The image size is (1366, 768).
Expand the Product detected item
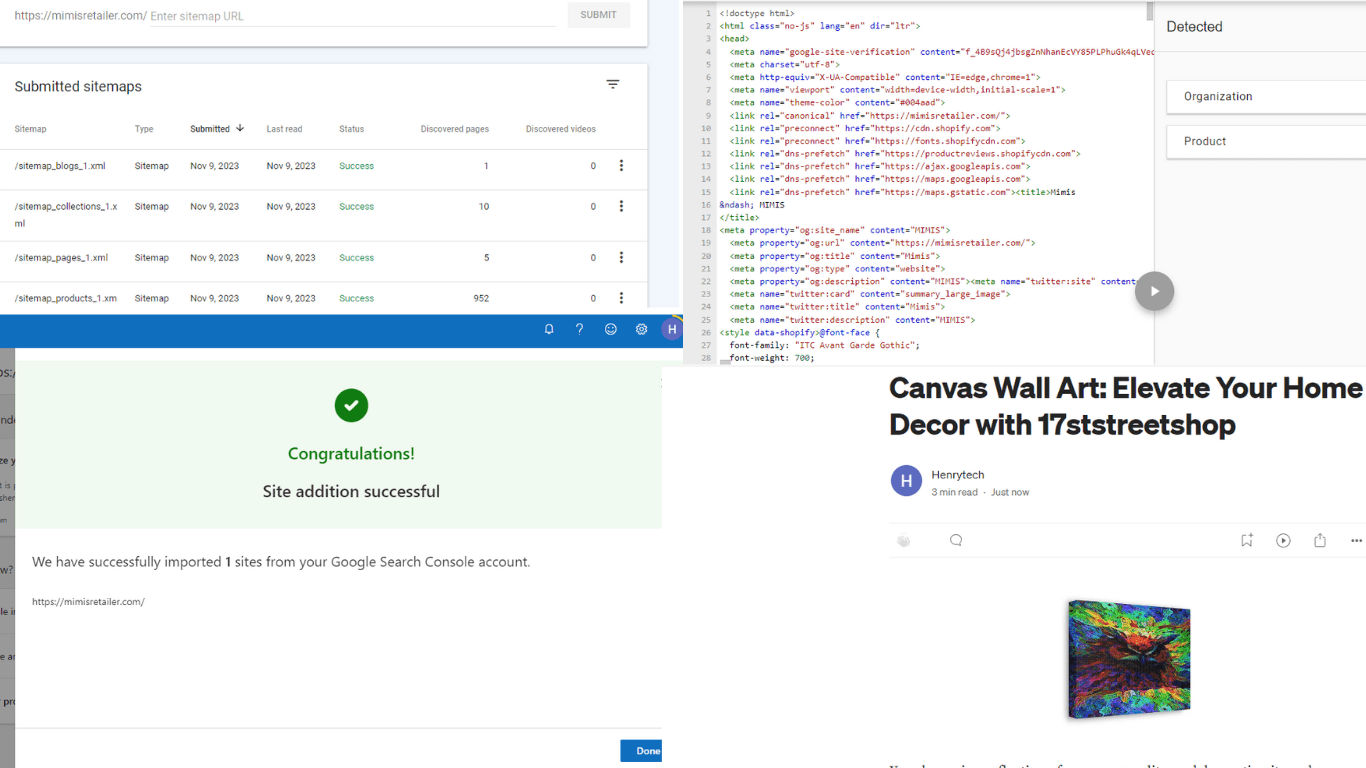point(1266,141)
